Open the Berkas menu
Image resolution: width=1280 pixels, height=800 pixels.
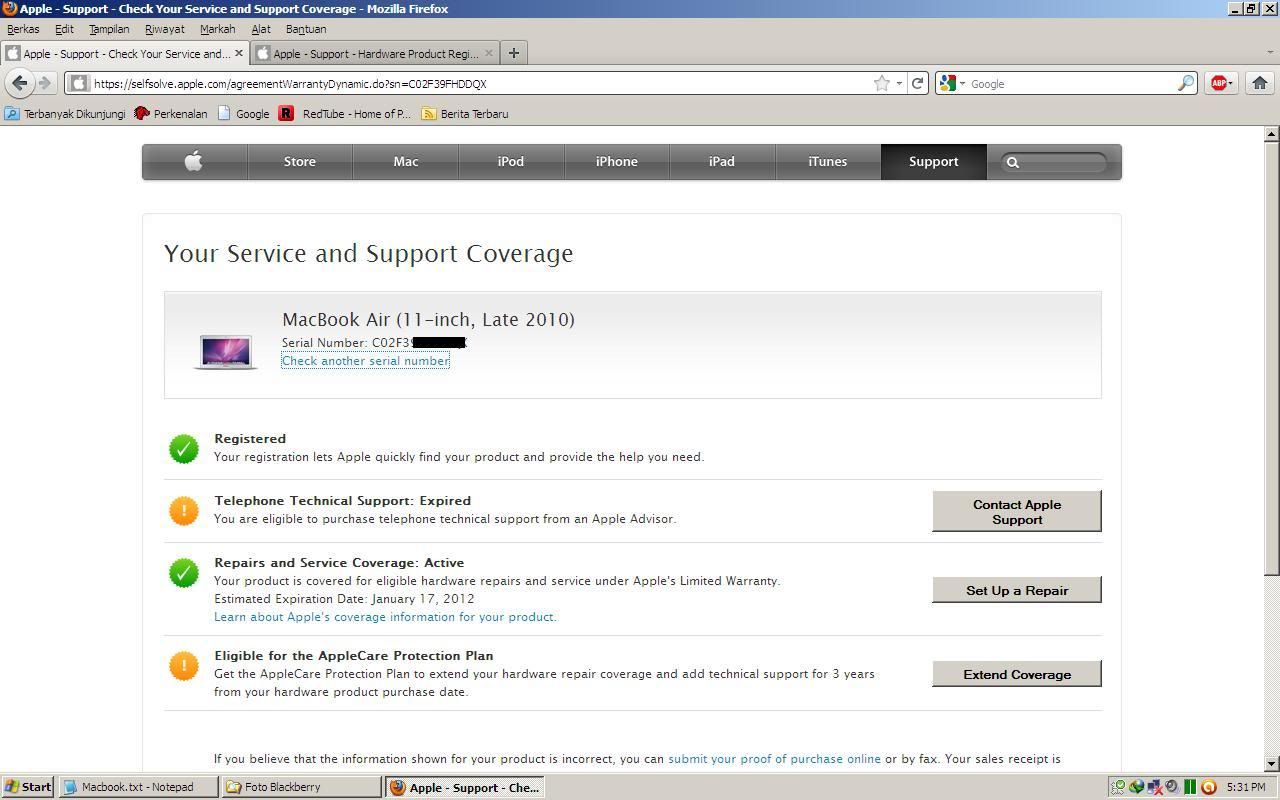coord(23,29)
